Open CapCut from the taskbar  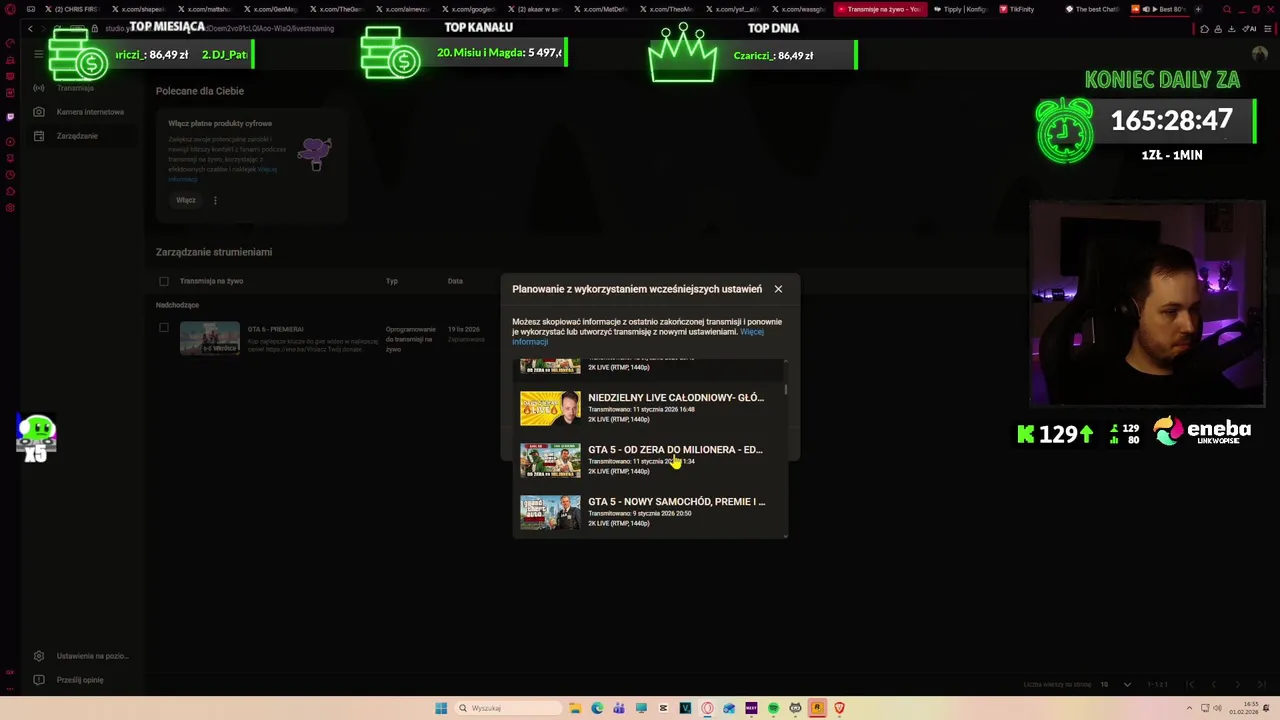663,708
